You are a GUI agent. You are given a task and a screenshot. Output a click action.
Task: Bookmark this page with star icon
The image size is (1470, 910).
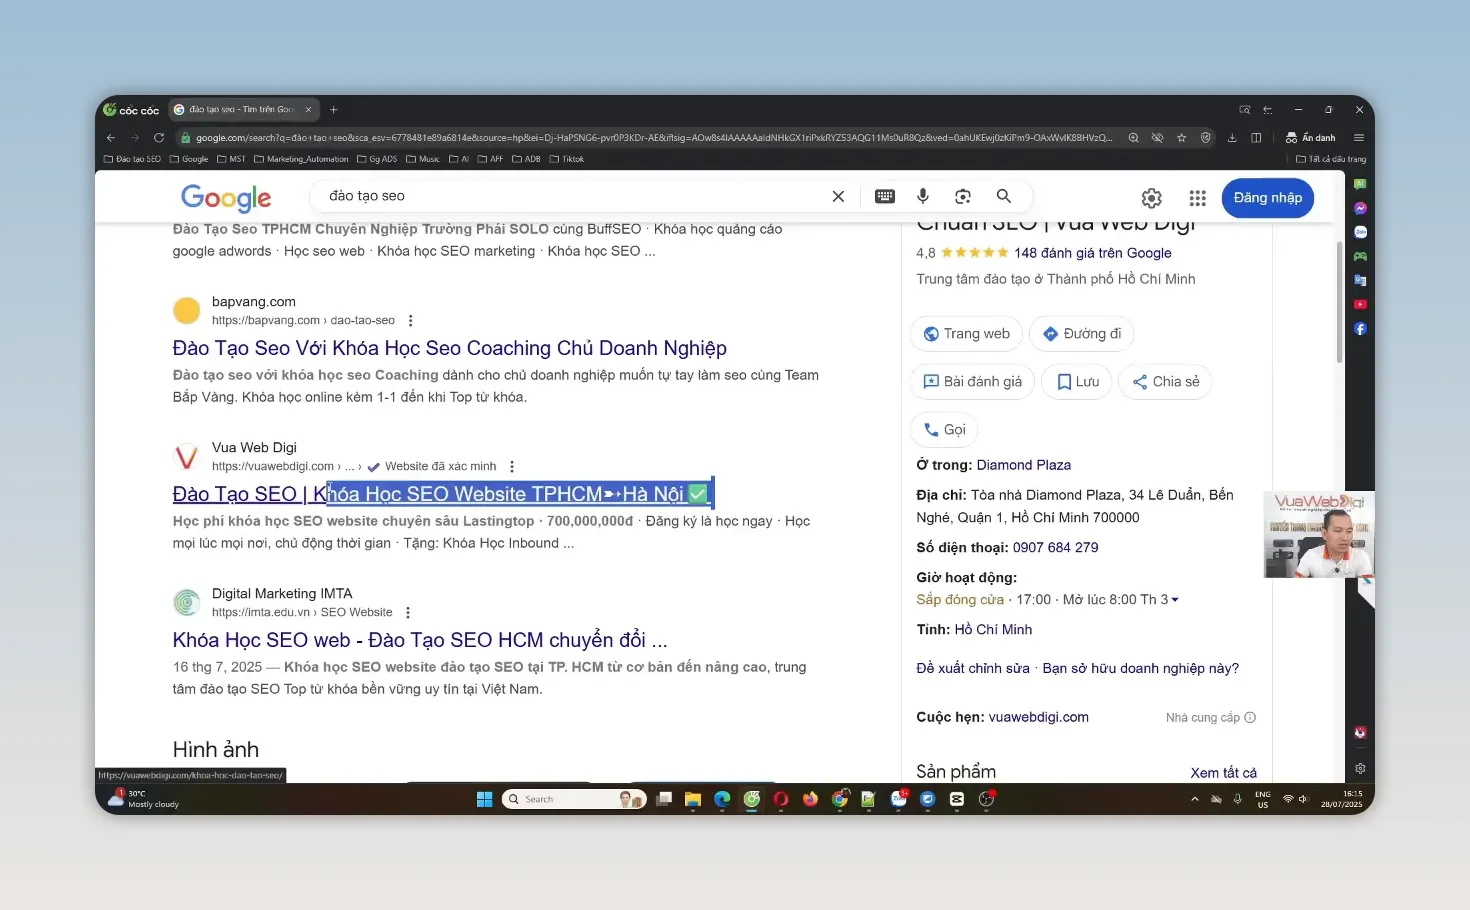1181,138
